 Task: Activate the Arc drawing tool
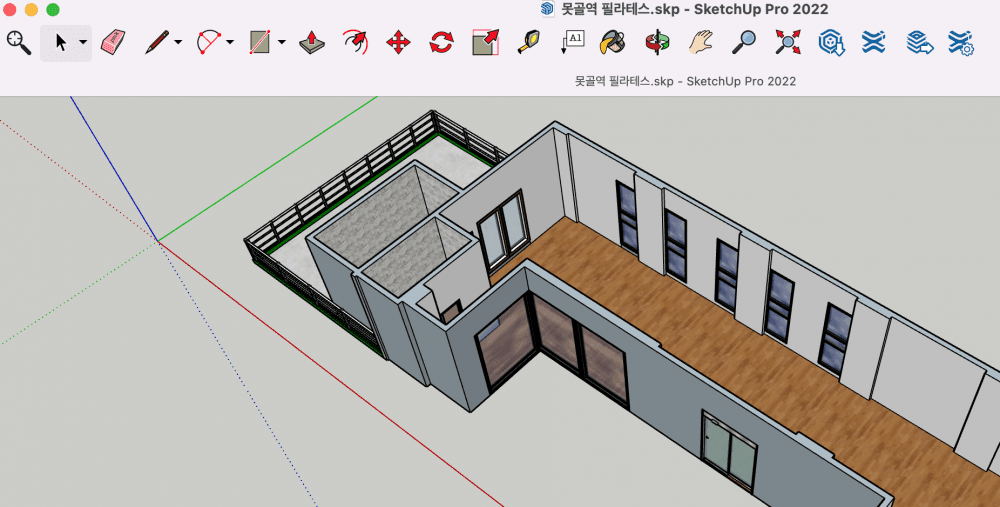coord(209,43)
